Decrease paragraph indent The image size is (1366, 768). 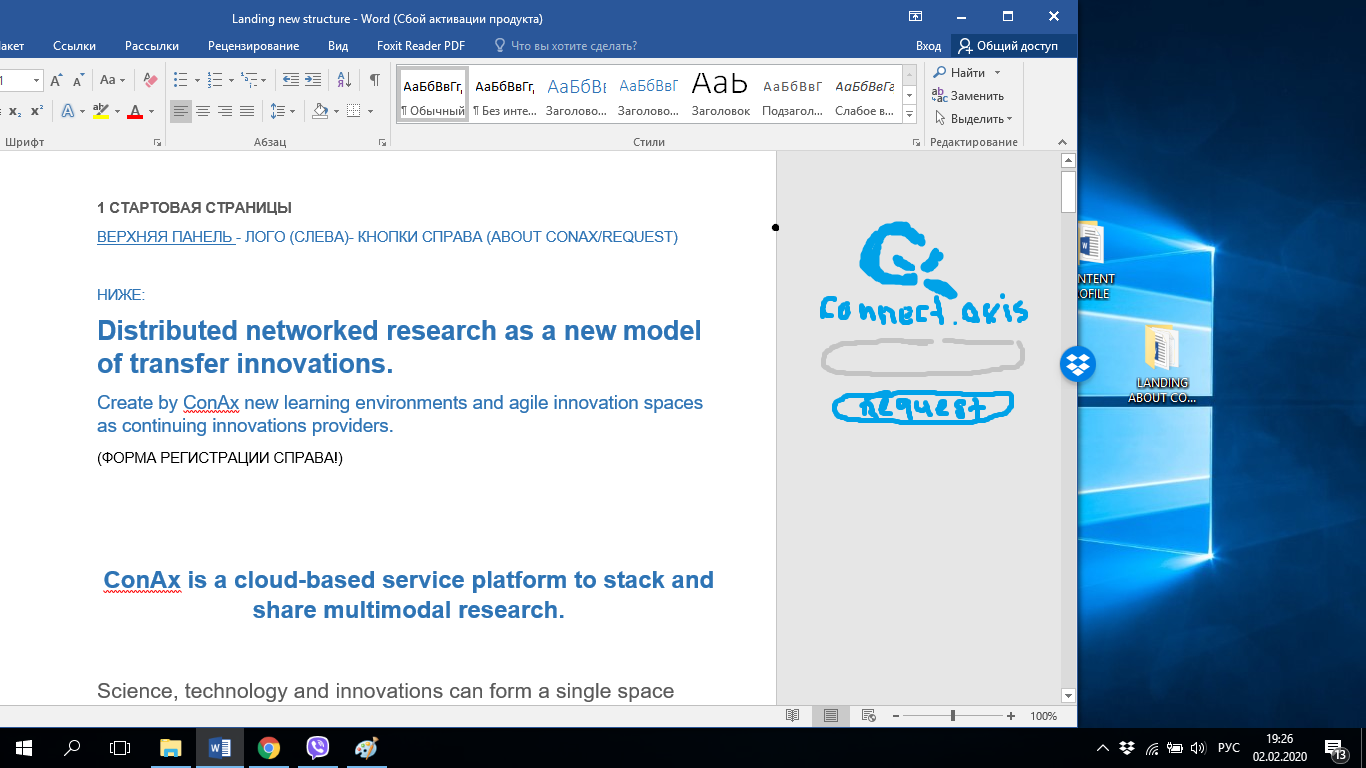click(x=290, y=80)
